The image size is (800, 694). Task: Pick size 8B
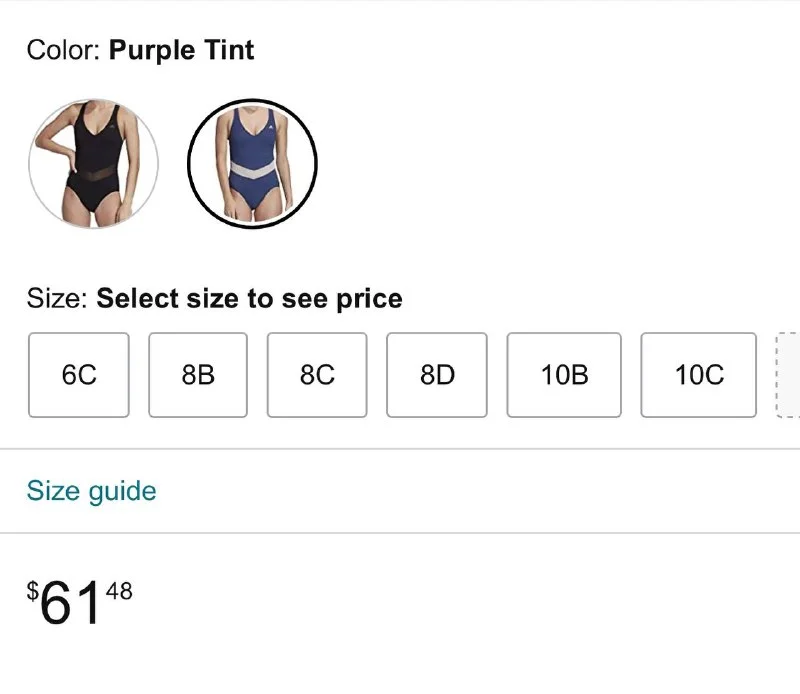198,375
